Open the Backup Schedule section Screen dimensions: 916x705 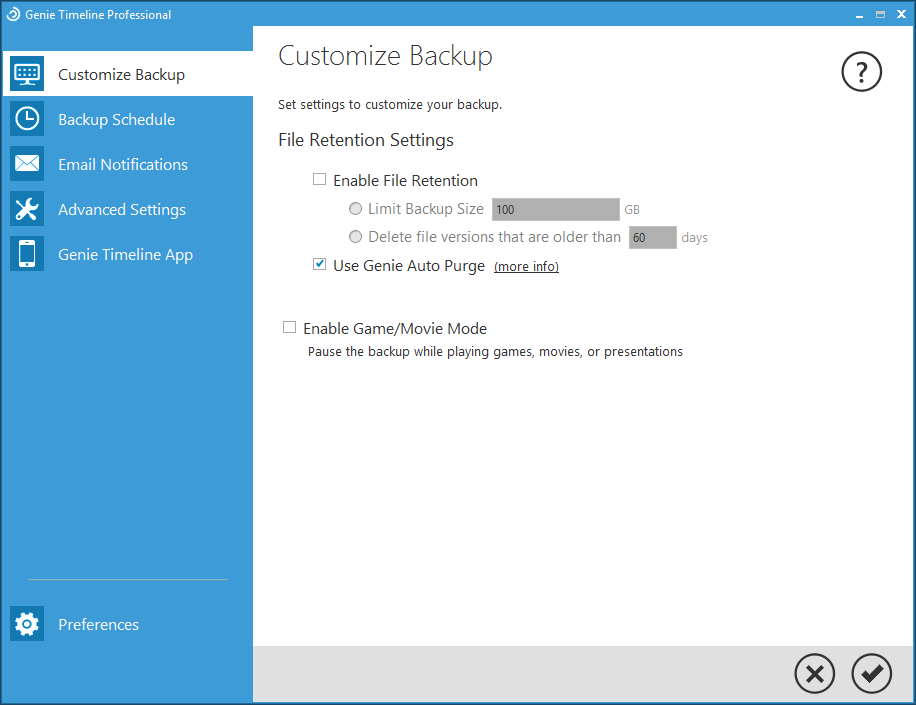116,120
